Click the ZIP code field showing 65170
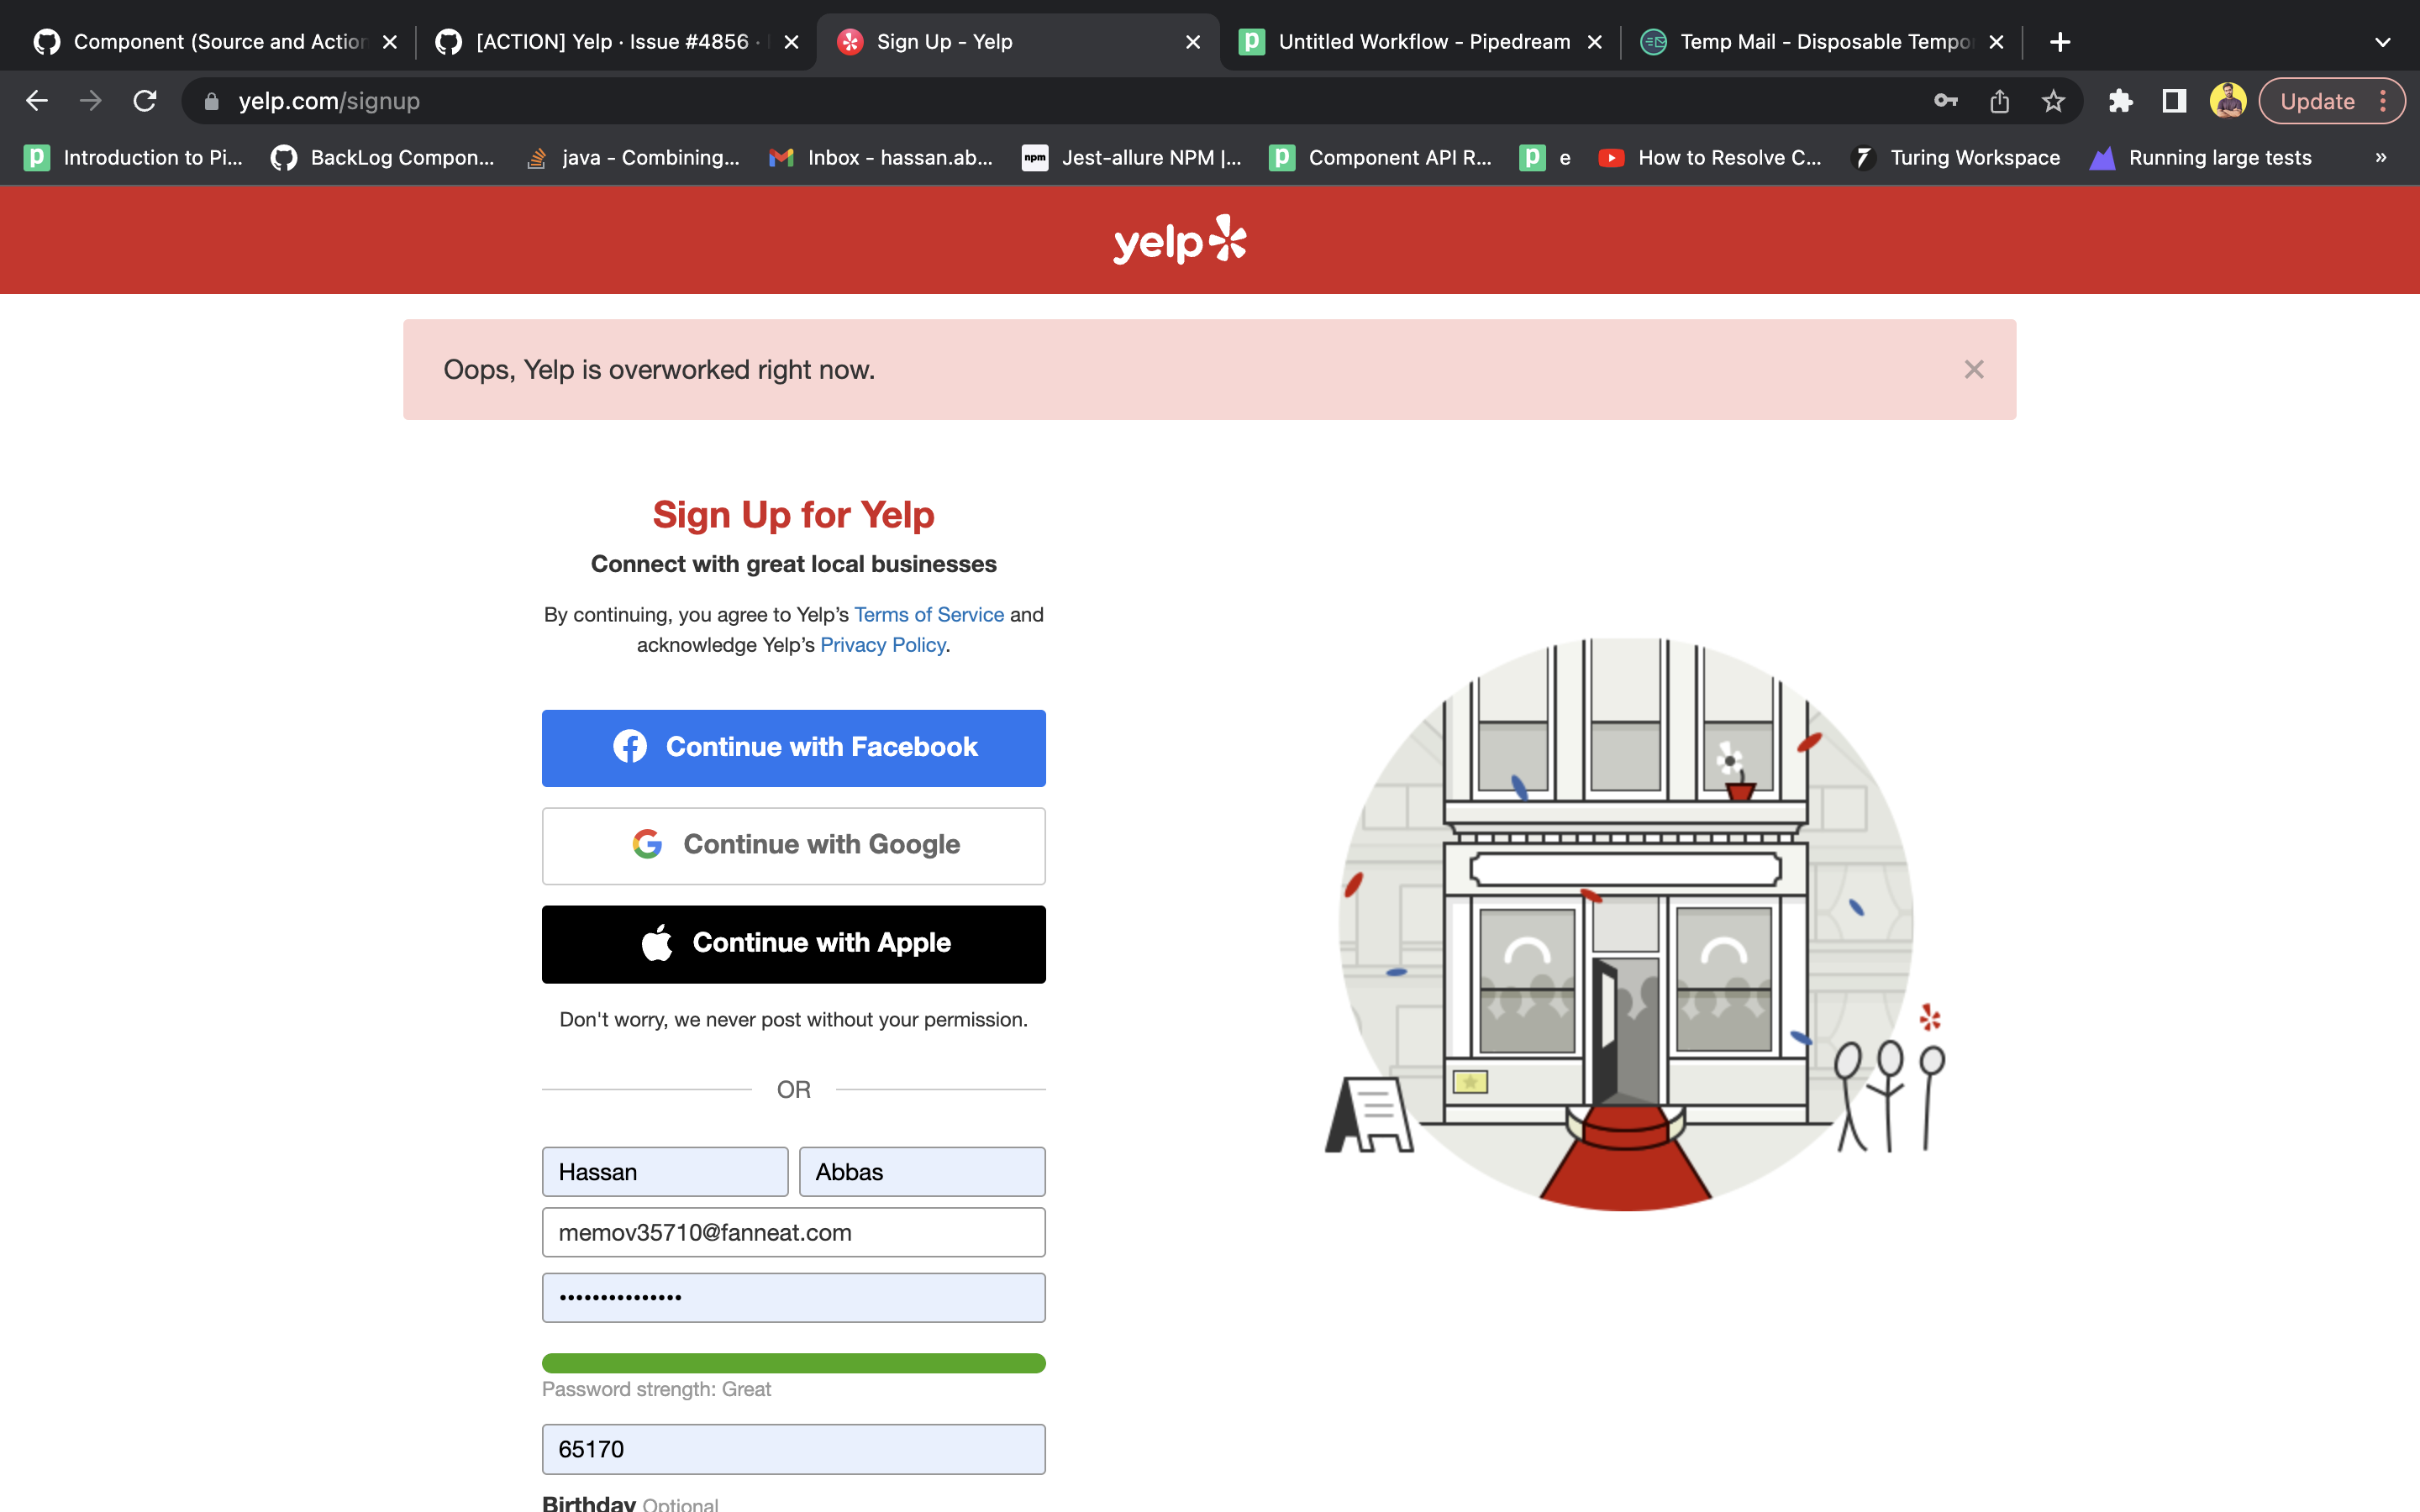Screen dimensions: 2420x1512 point(793,1448)
